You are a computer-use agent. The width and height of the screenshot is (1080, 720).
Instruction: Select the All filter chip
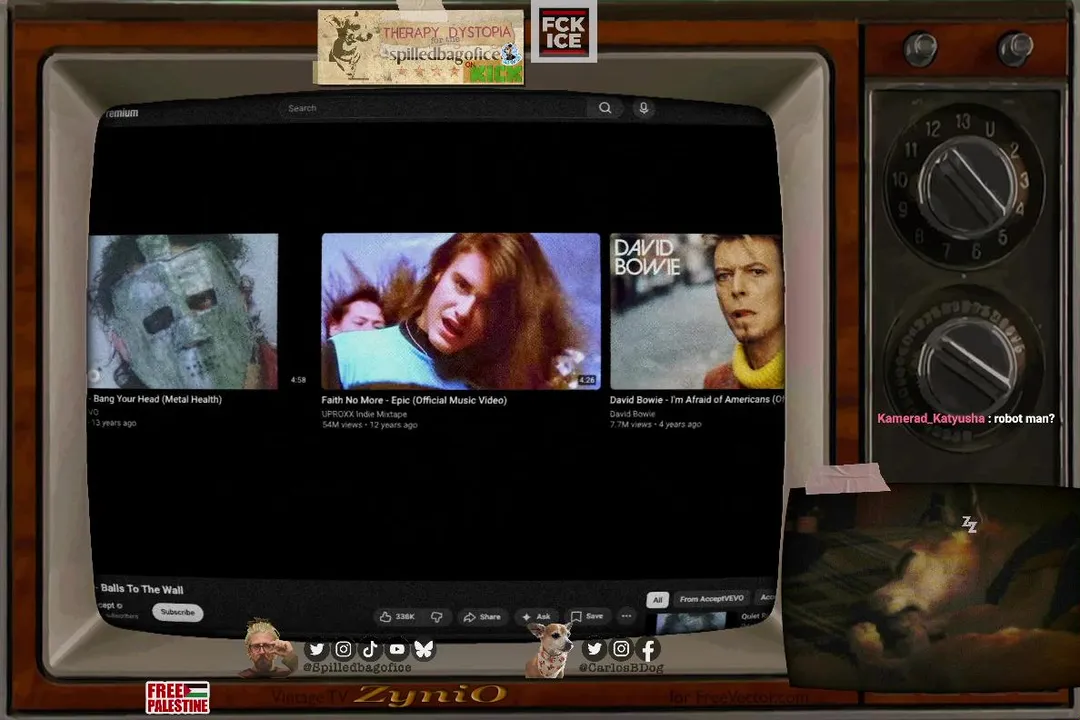click(x=658, y=599)
